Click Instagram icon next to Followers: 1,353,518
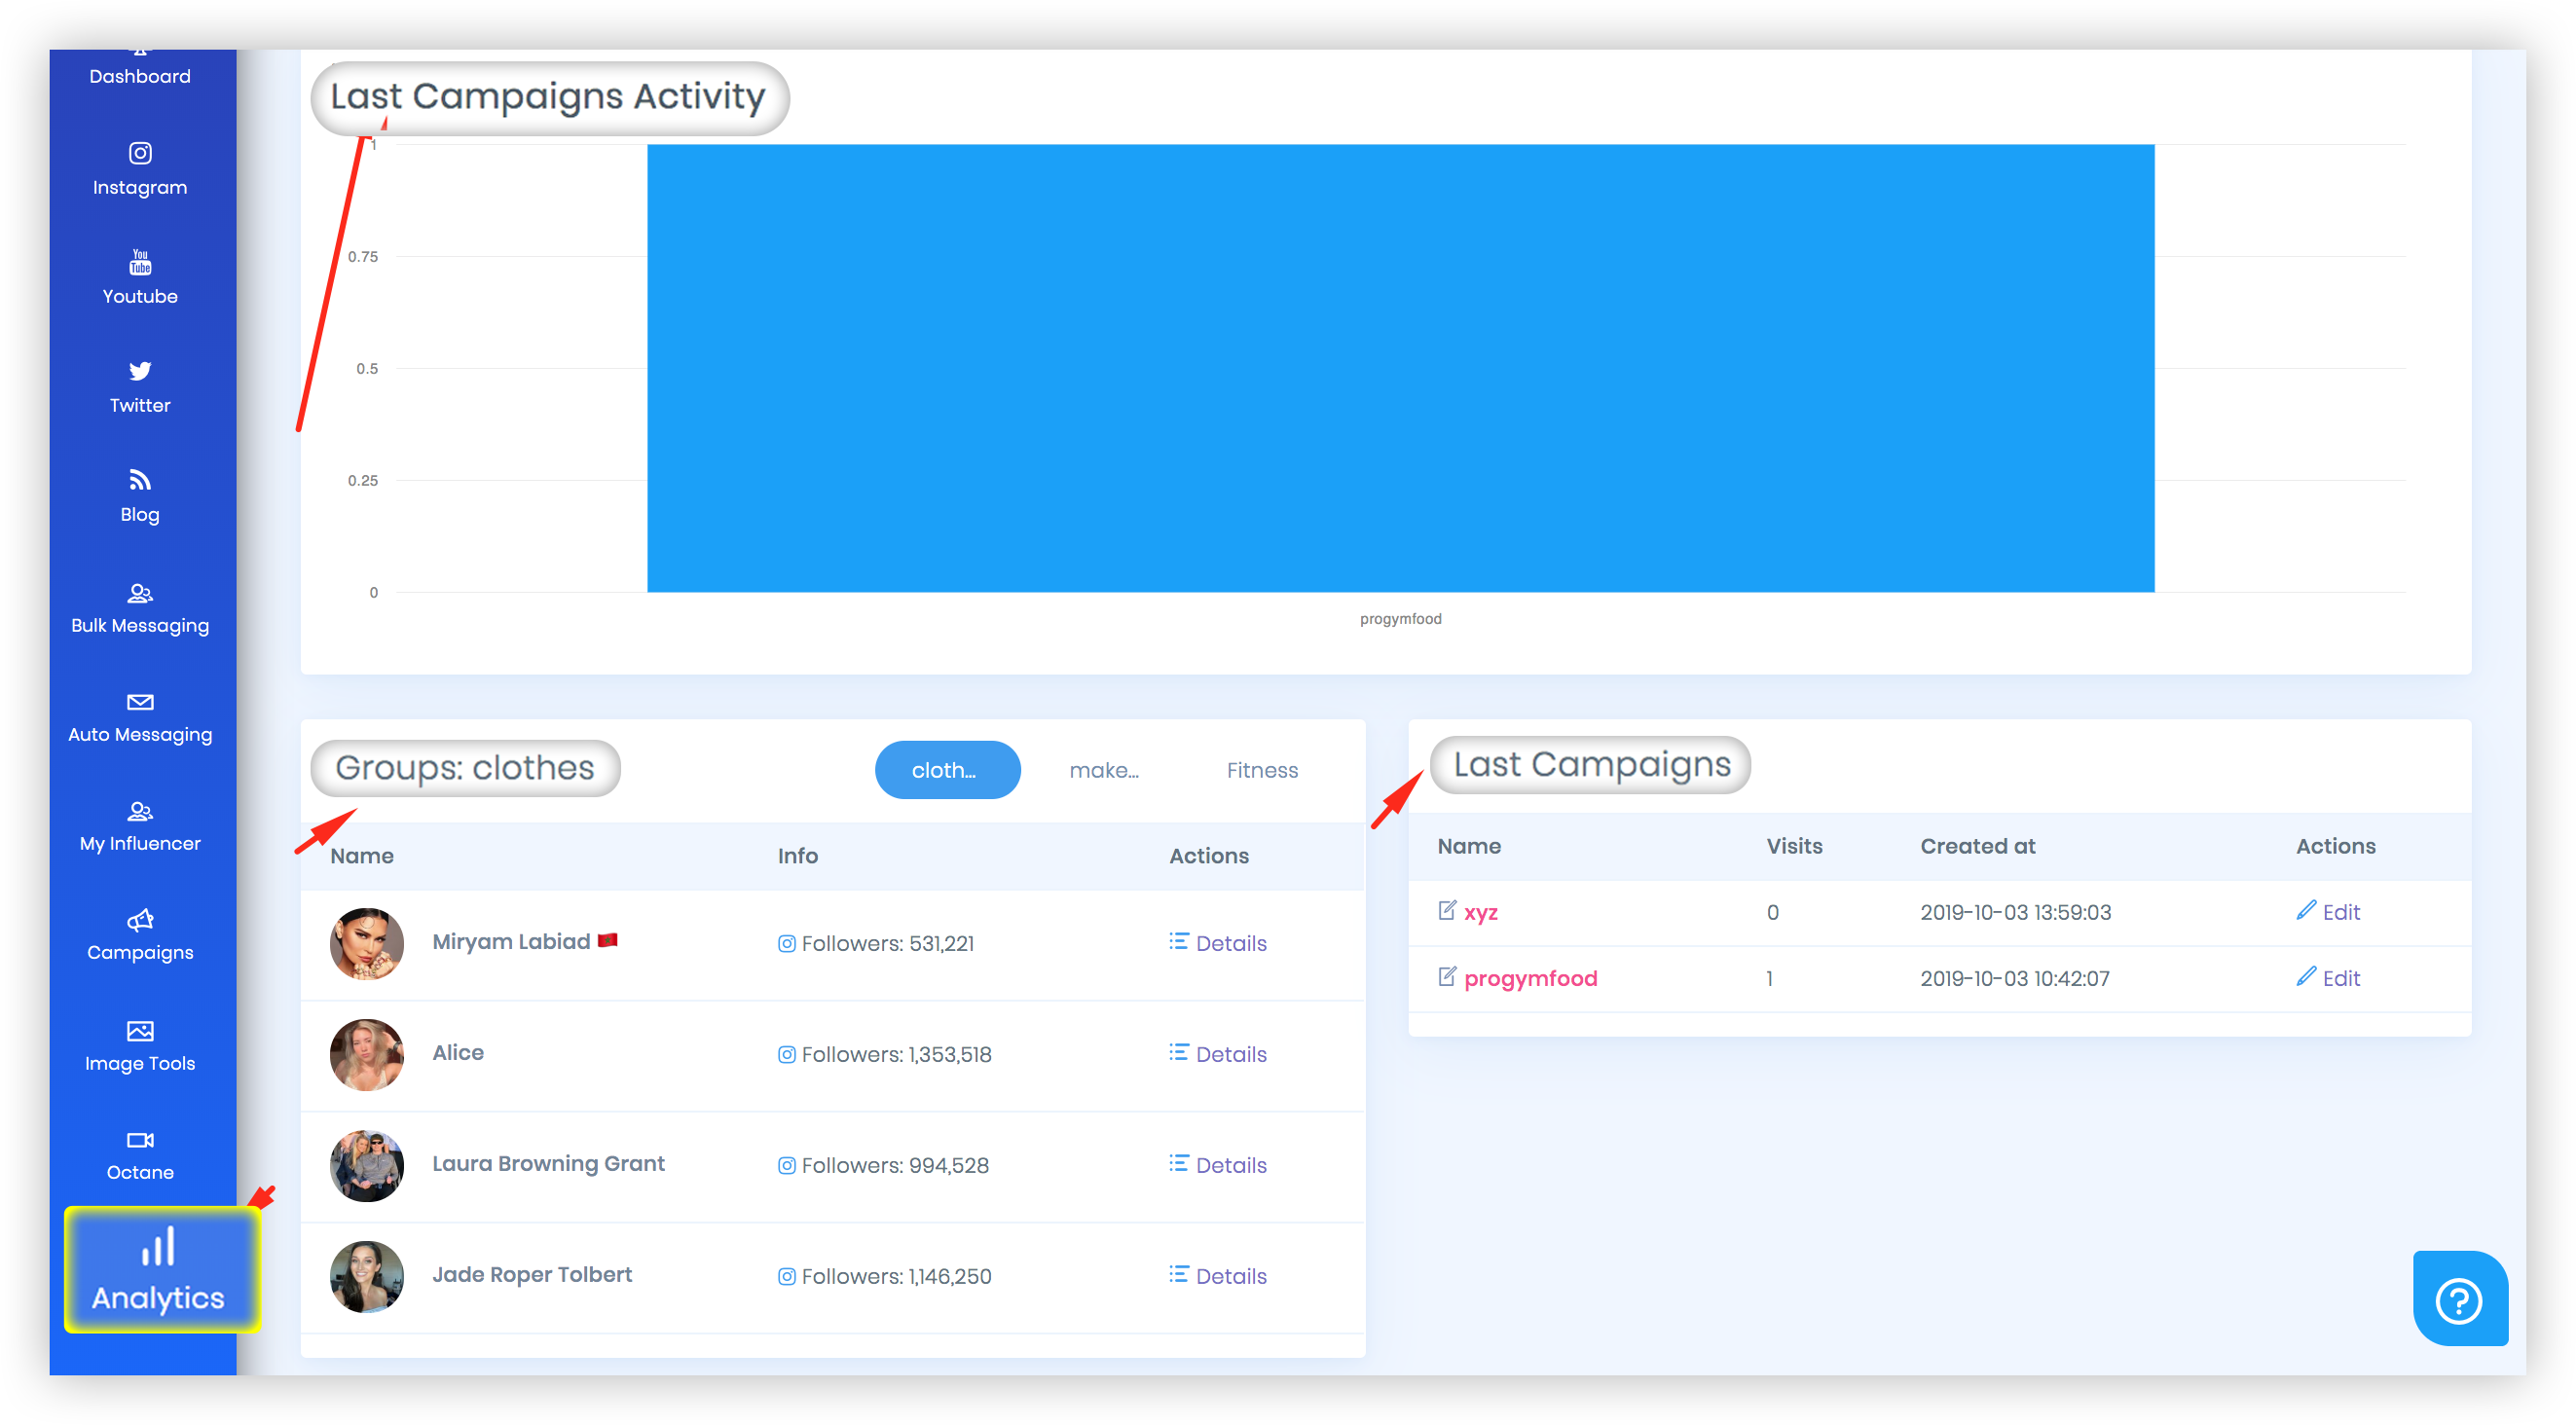The width and height of the screenshot is (2576, 1425). click(x=786, y=1054)
